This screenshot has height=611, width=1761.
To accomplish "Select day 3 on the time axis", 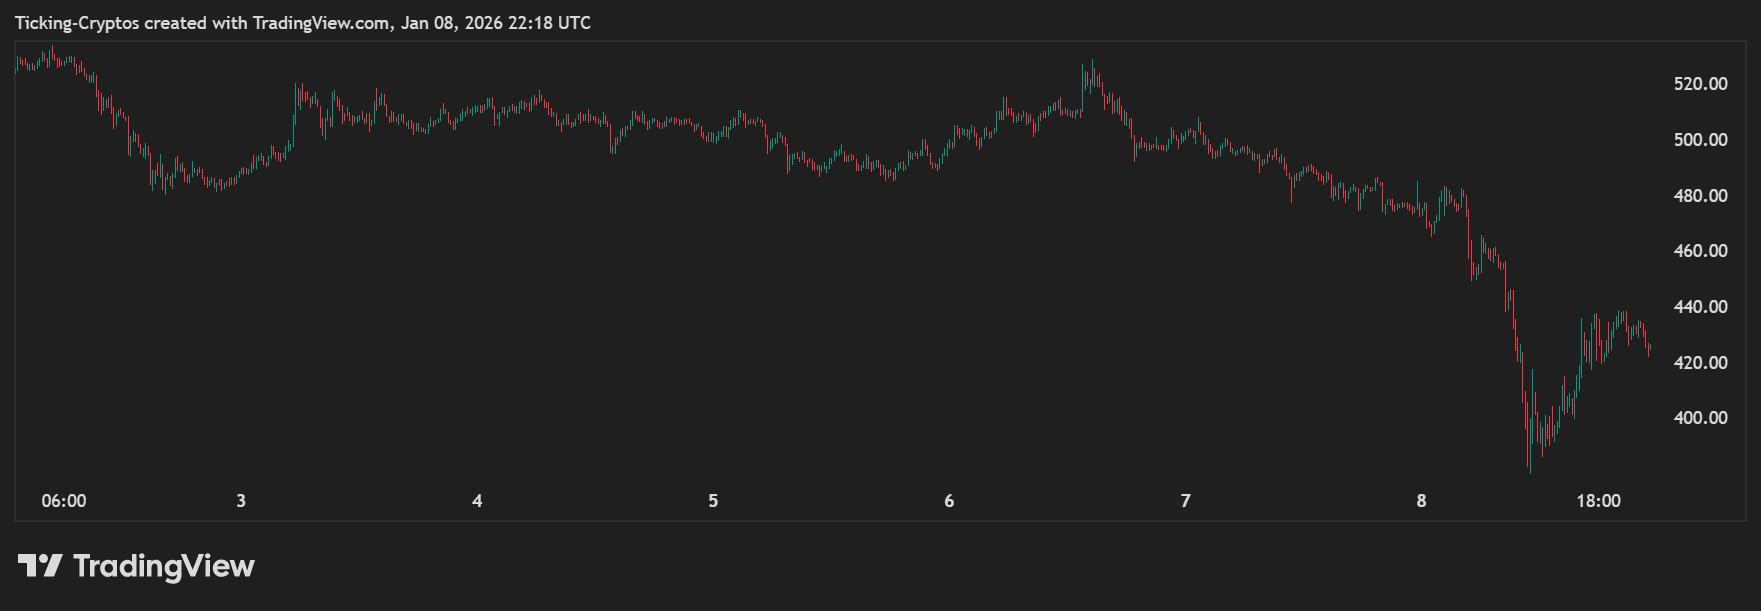I will (241, 501).
